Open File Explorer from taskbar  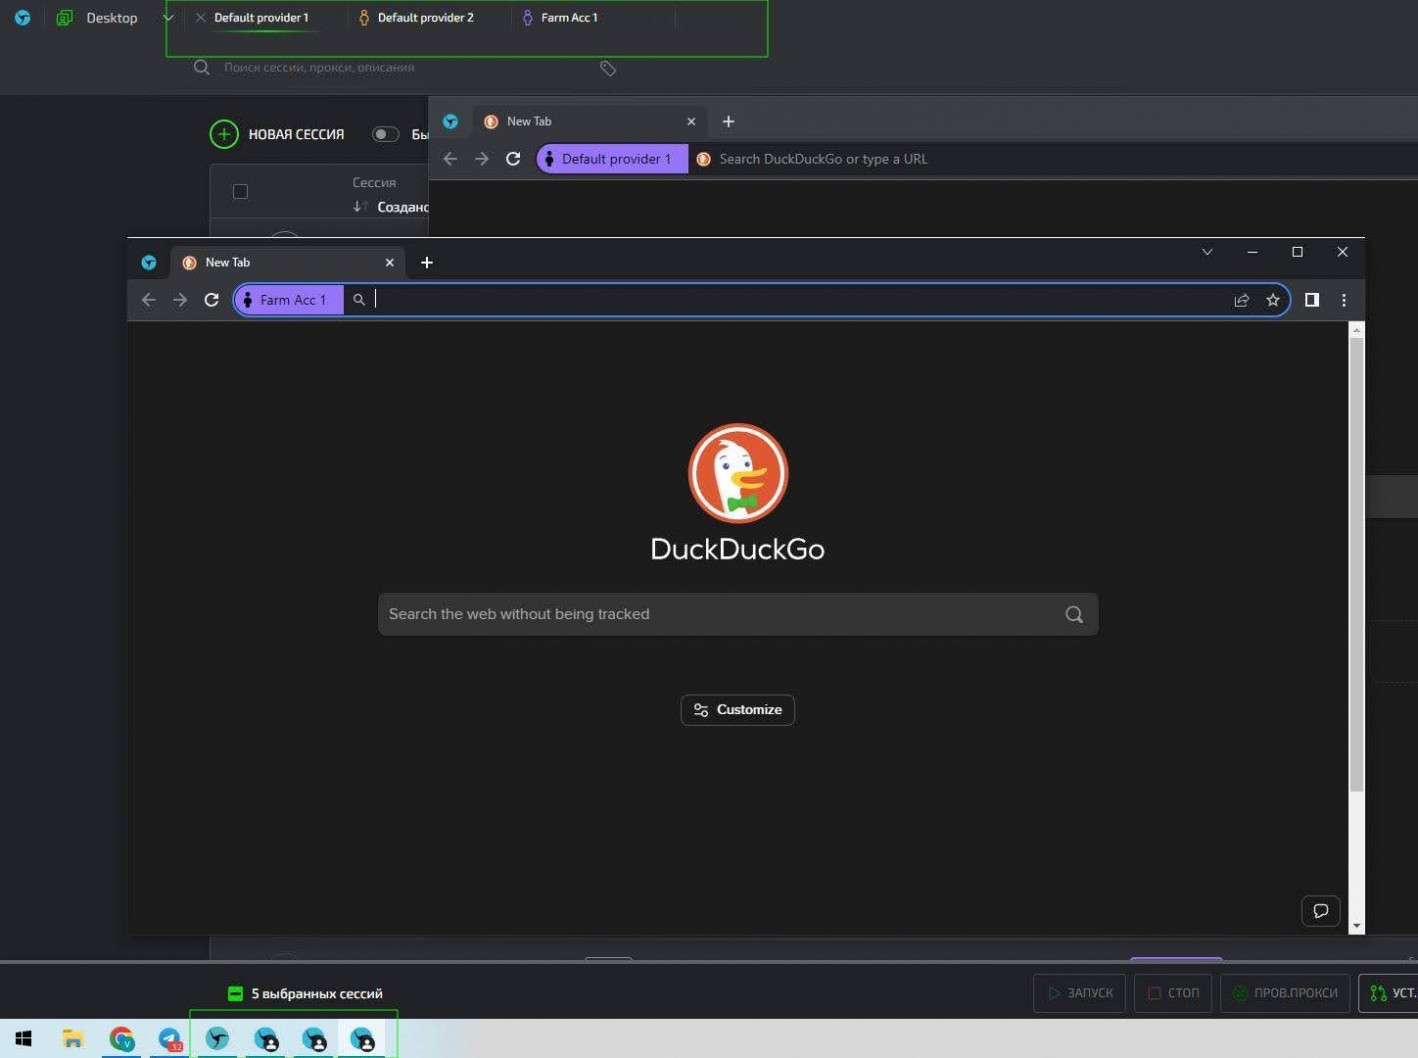(x=73, y=1039)
